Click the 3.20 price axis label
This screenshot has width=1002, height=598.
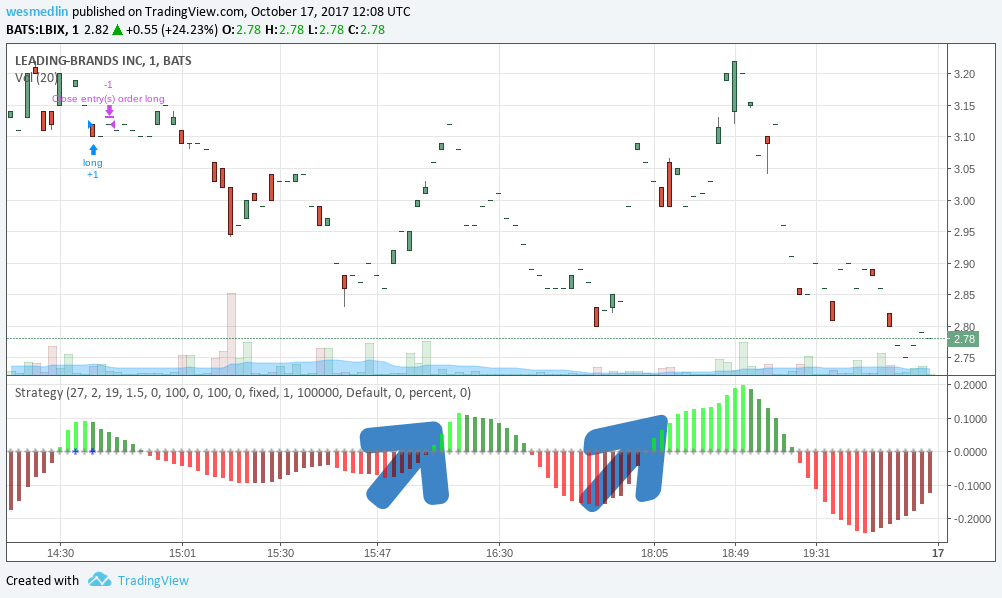tap(964, 74)
